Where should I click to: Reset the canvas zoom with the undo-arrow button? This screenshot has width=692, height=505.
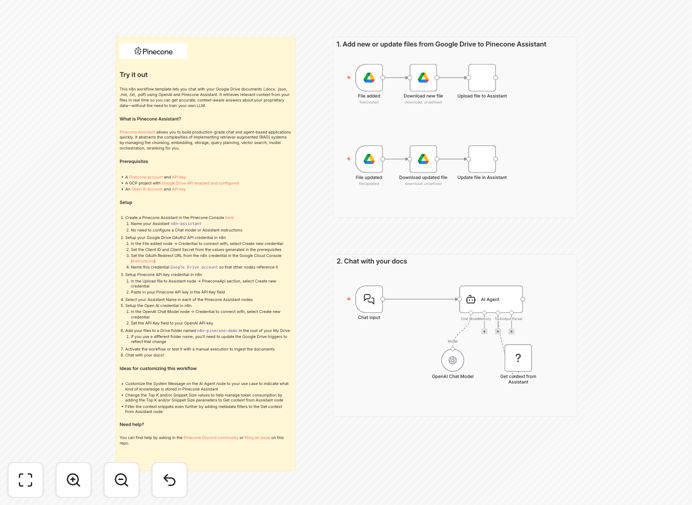tap(169, 480)
